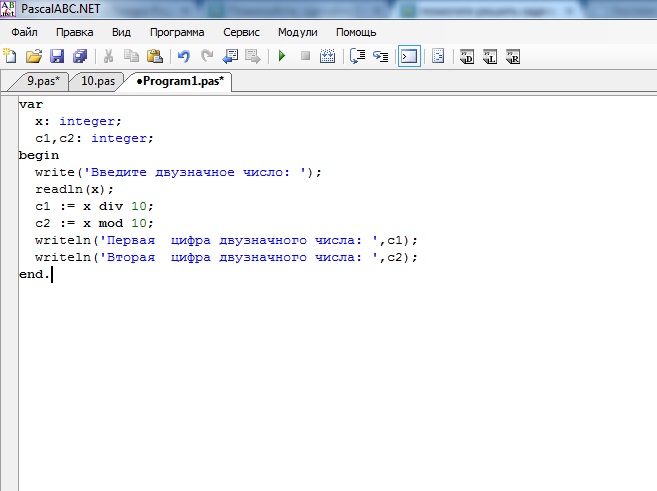Open the Помощь menu

tap(356, 32)
